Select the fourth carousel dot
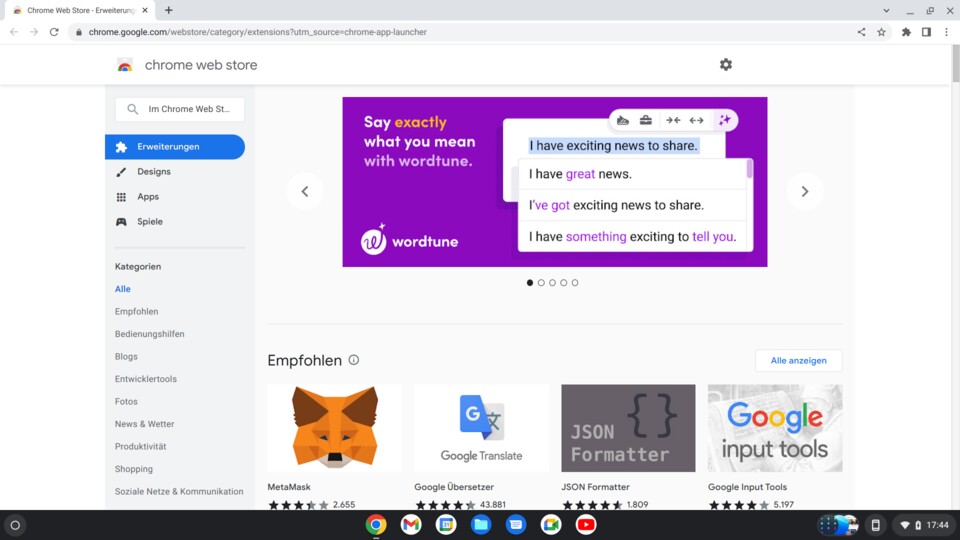 pos(564,283)
